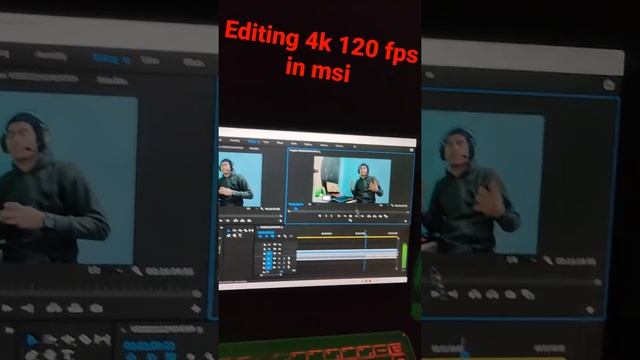Open the Graphics workspace tab
Viewport: 640px width, 360px height.
(x=308, y=144)
